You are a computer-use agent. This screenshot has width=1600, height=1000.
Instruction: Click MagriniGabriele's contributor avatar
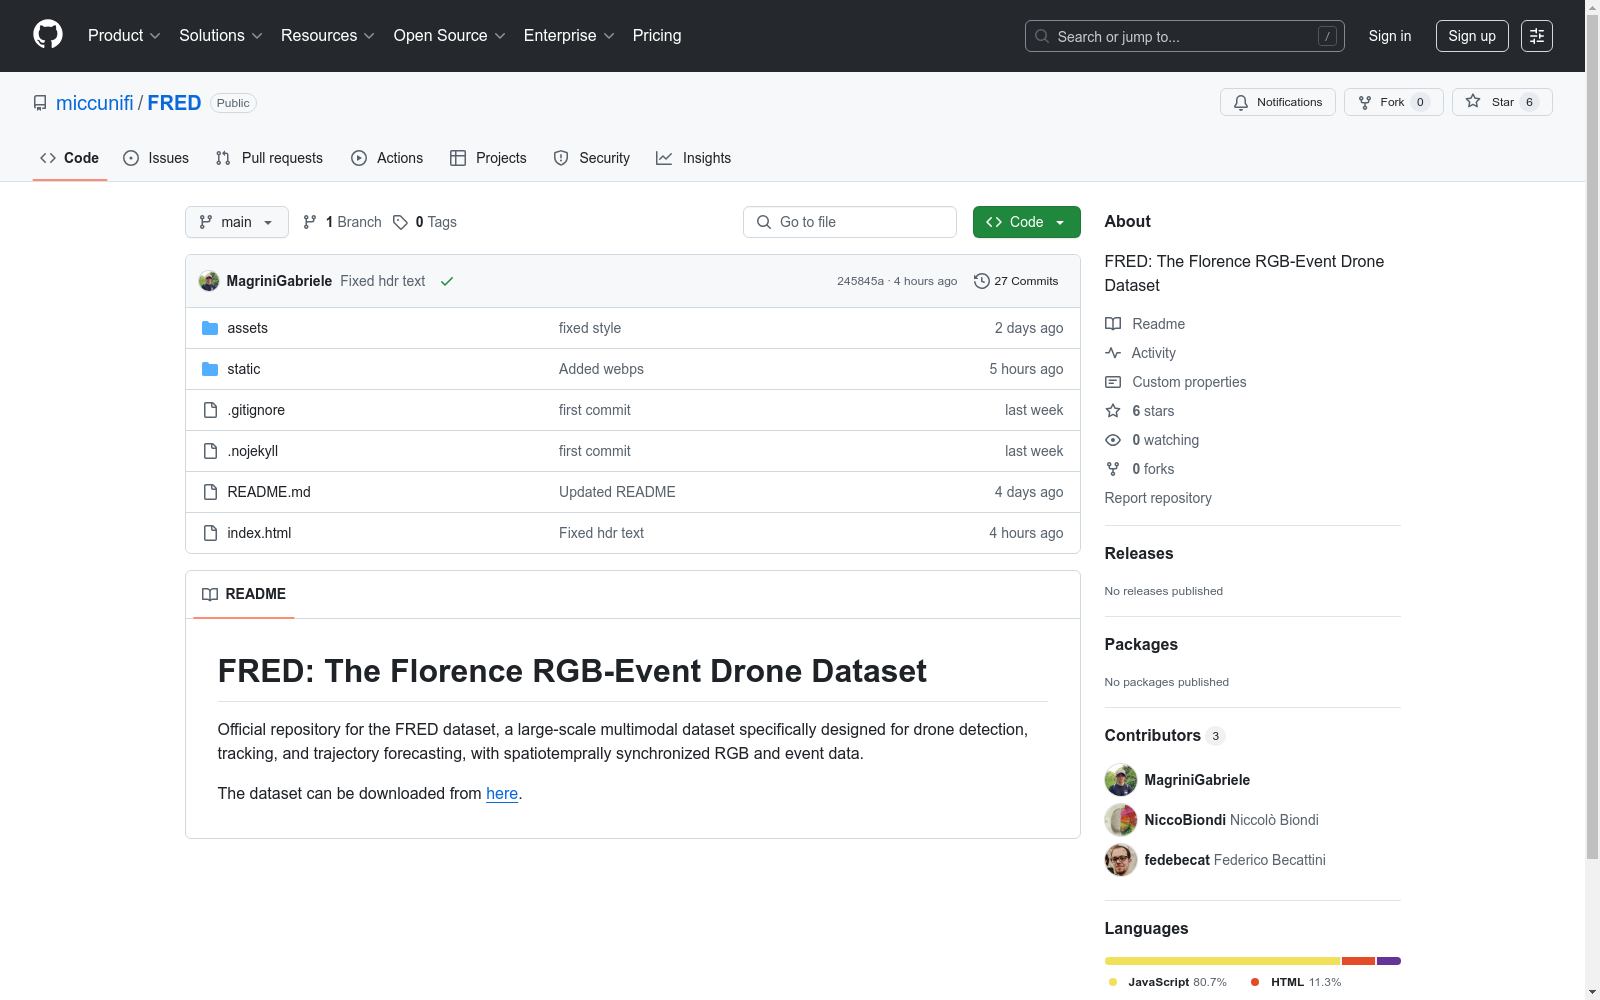tap(1121, 780)
